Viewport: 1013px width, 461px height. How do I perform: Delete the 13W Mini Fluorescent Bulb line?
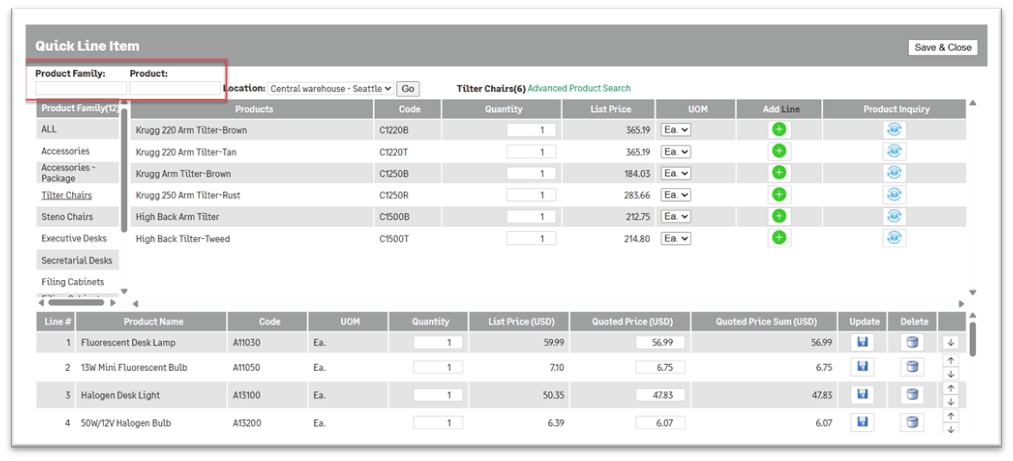point(912,367)
